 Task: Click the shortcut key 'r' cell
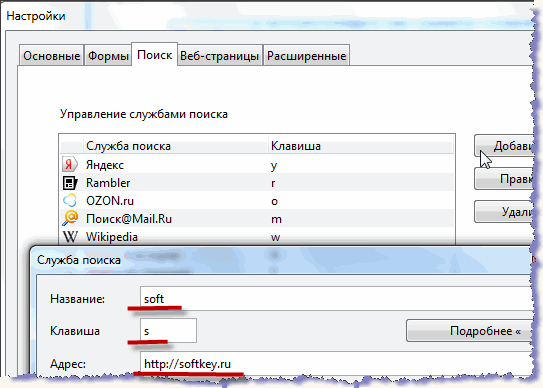pos(273,183)
